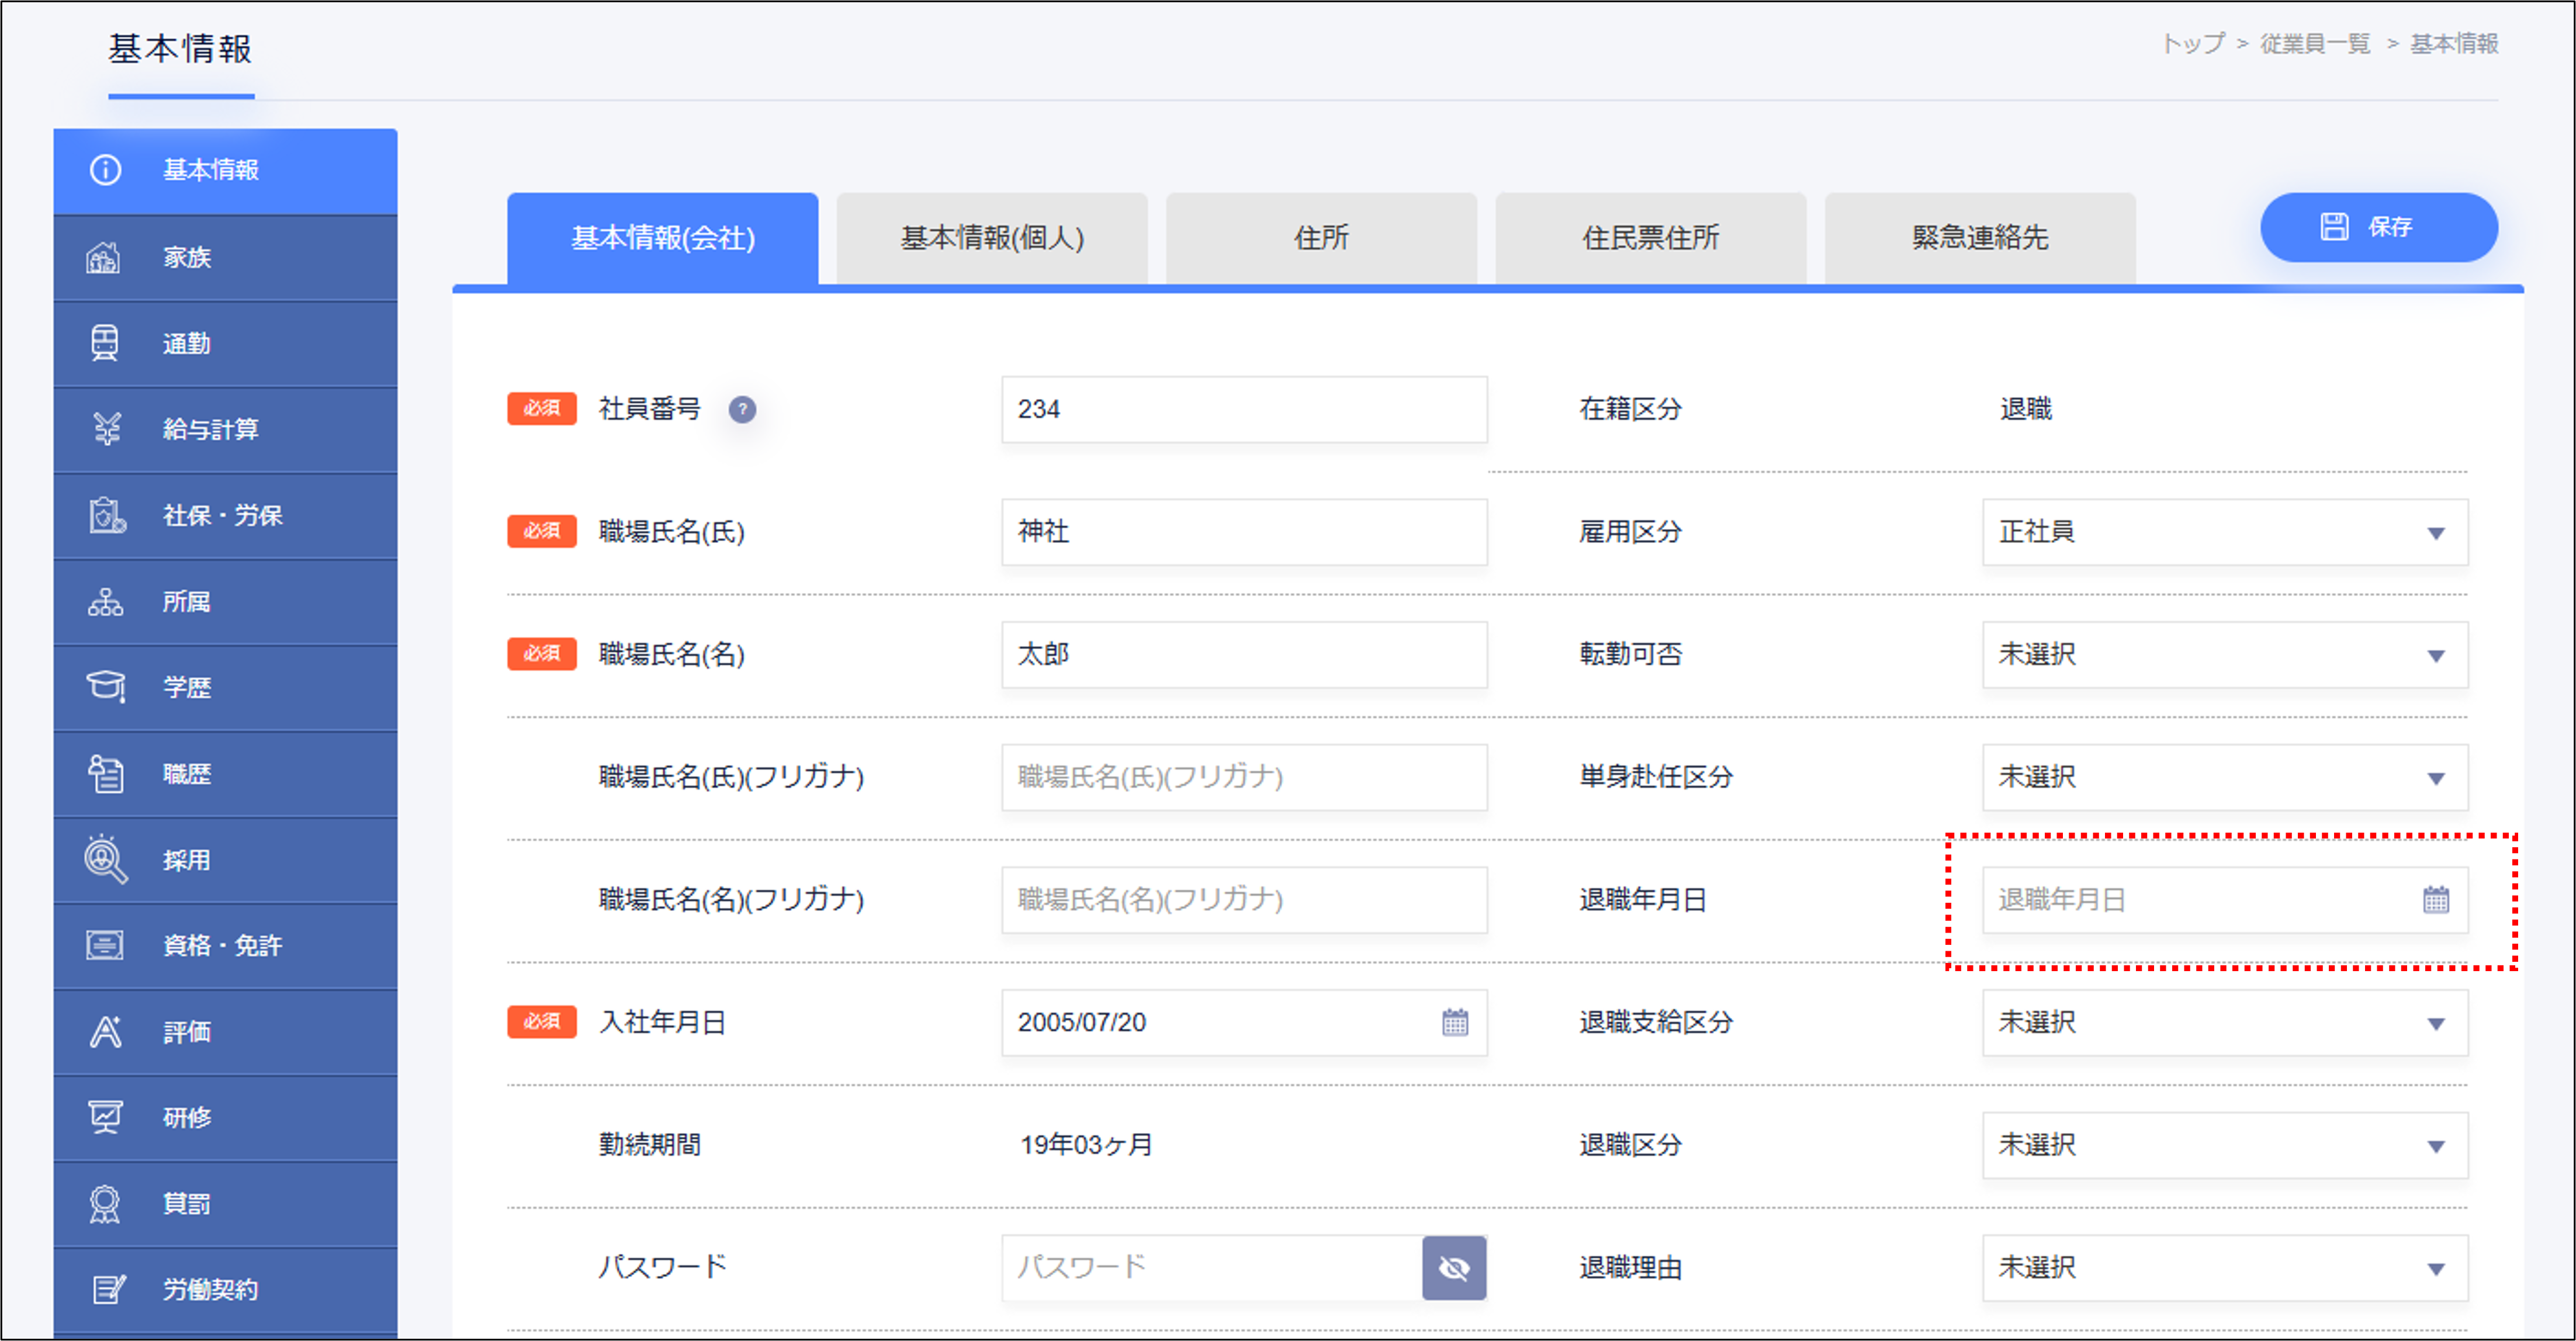Image resolution: width=2576 pixels, height=1341 pixels.
Task: Expand the 退職理由 dropdown
Action: tap(2224, 1267)
